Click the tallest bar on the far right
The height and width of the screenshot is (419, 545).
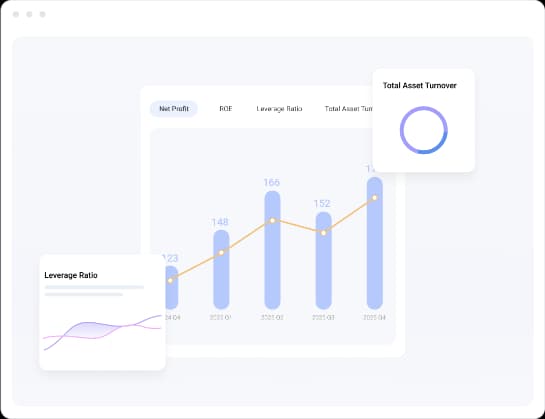point(375,243)
